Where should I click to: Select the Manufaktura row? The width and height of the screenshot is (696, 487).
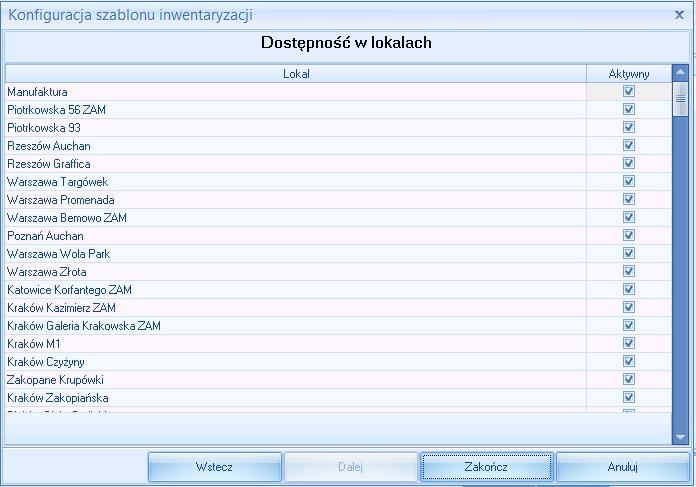[338, 91]
